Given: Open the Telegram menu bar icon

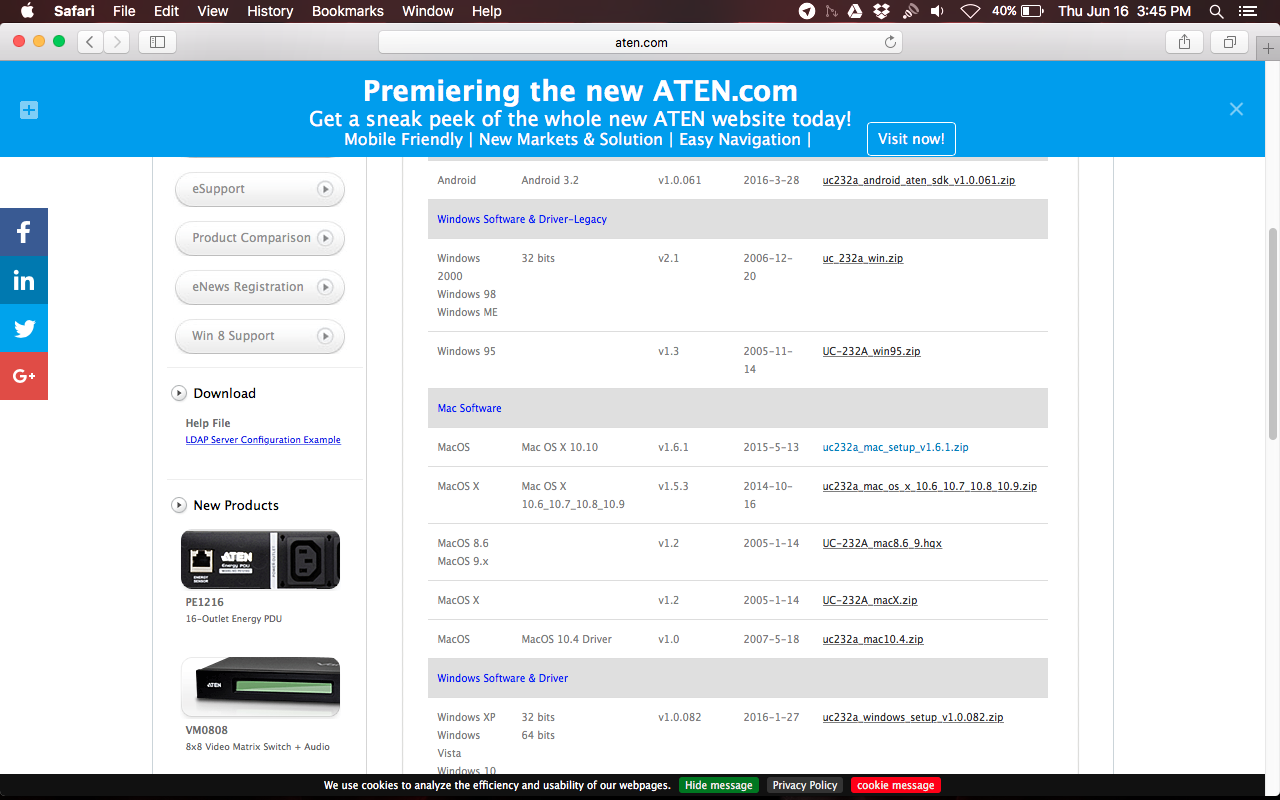Looking at the screenshot, I should [807, 11].
